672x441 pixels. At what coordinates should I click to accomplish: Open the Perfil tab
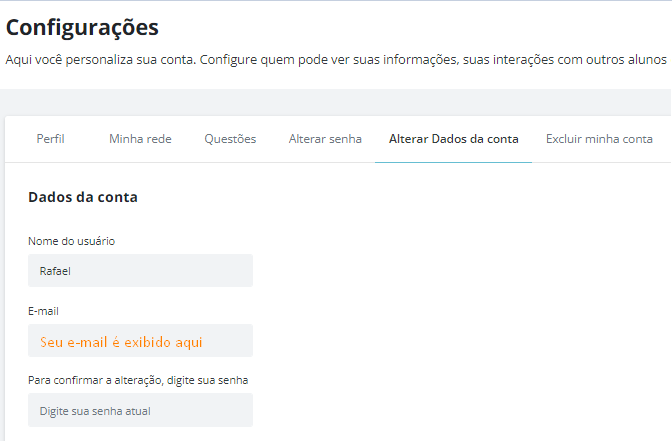click(x=50, y=139)
